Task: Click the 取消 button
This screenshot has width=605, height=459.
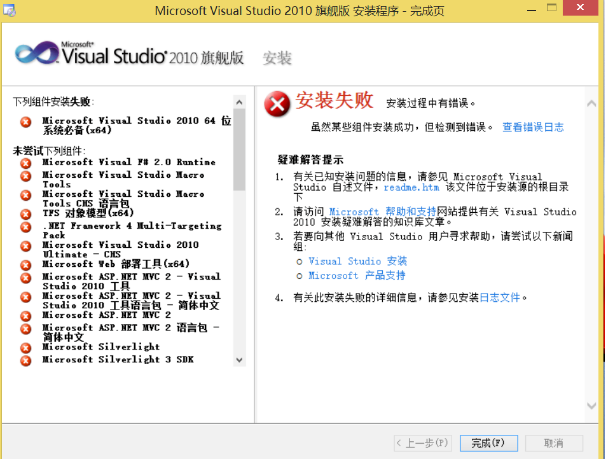Action: [x=554, y=443]
